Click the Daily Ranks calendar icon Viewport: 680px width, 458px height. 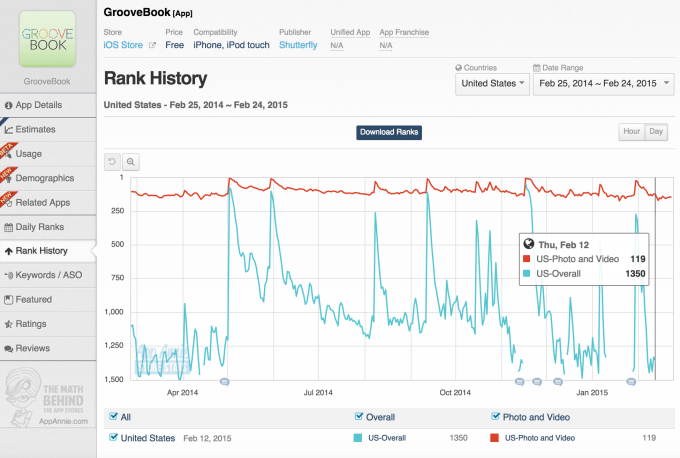pos(8,227)
